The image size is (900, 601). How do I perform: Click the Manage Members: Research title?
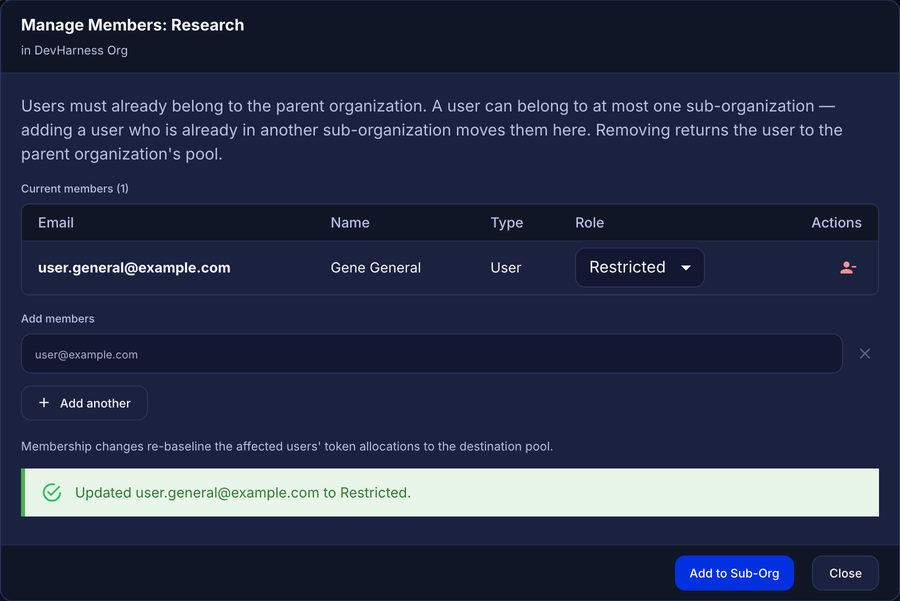[x=133, y=25]
